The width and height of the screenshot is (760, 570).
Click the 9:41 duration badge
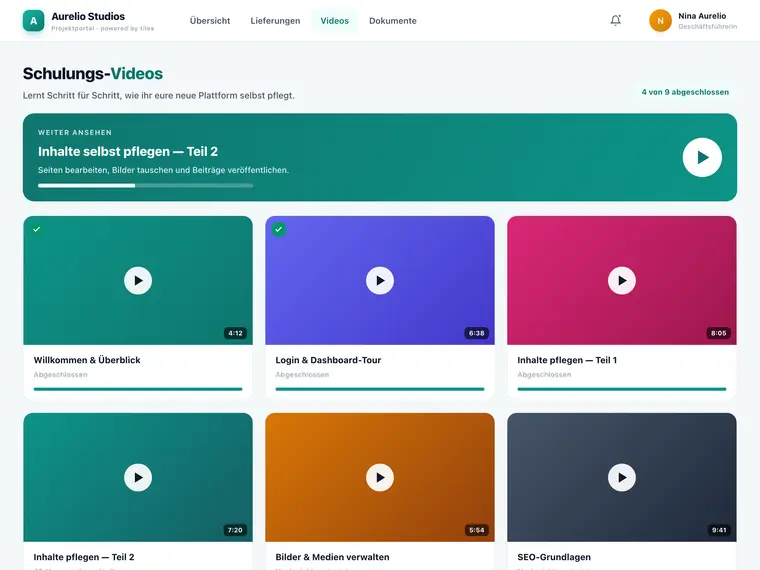tap(719, 530)
